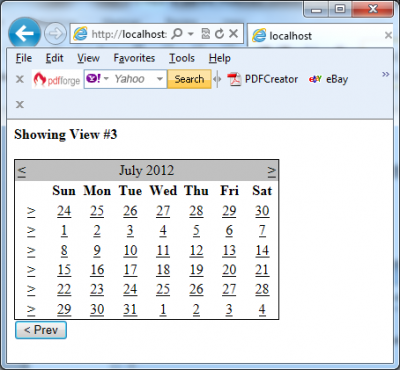Image resolution: width=400 pixels, height=370 pixels.
Task: Open the Tools menu
Action: 182,58
